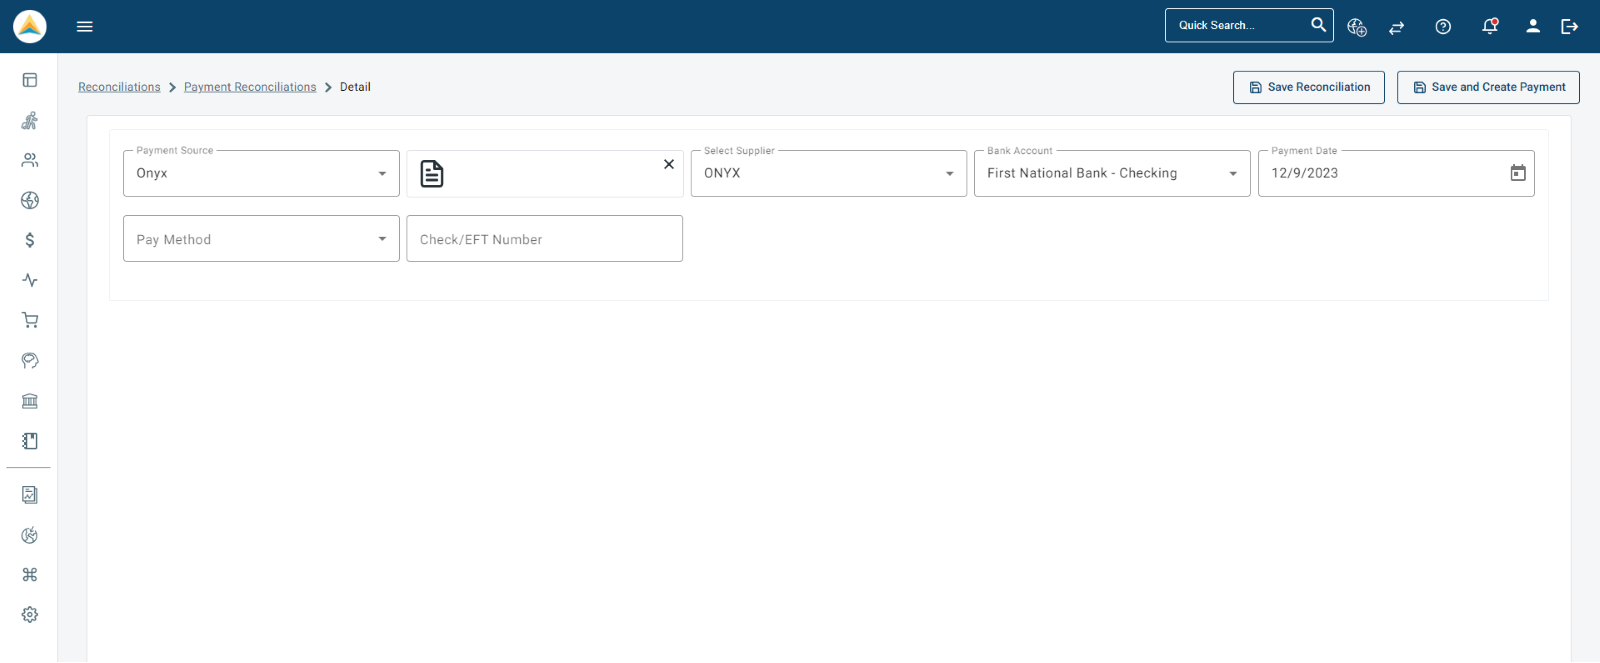Open the notebook sidebar icon
Viewport: 1600px width, 663px height.
pyautogui.click(x=30, y=441)
